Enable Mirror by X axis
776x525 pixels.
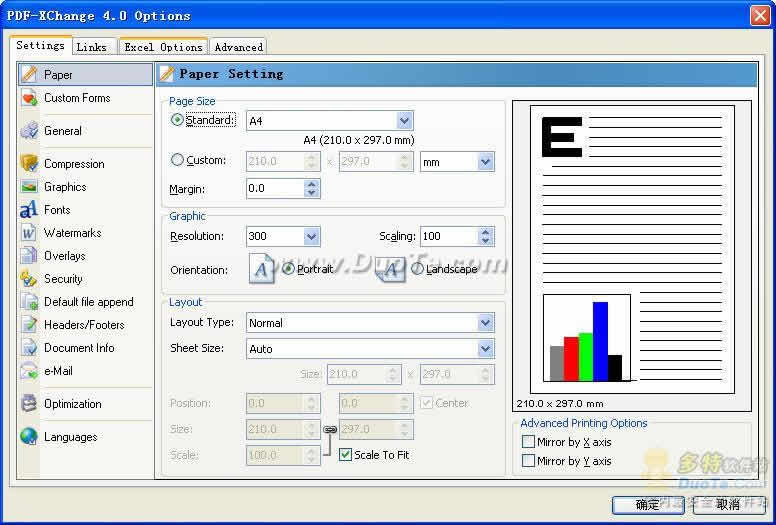tap(529, 441)
